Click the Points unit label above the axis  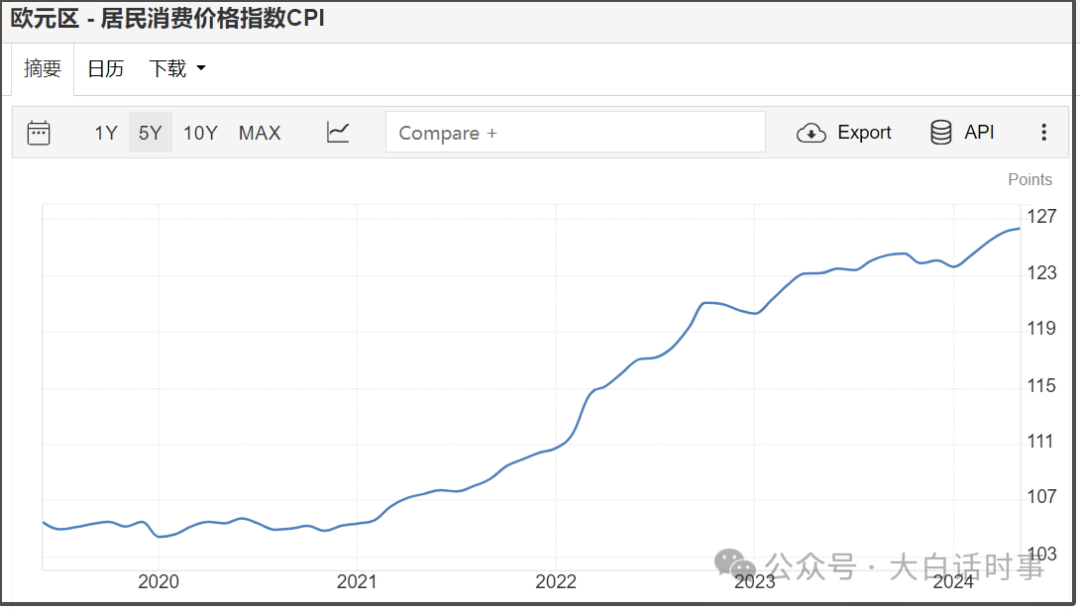click(x=1029, y=180)
